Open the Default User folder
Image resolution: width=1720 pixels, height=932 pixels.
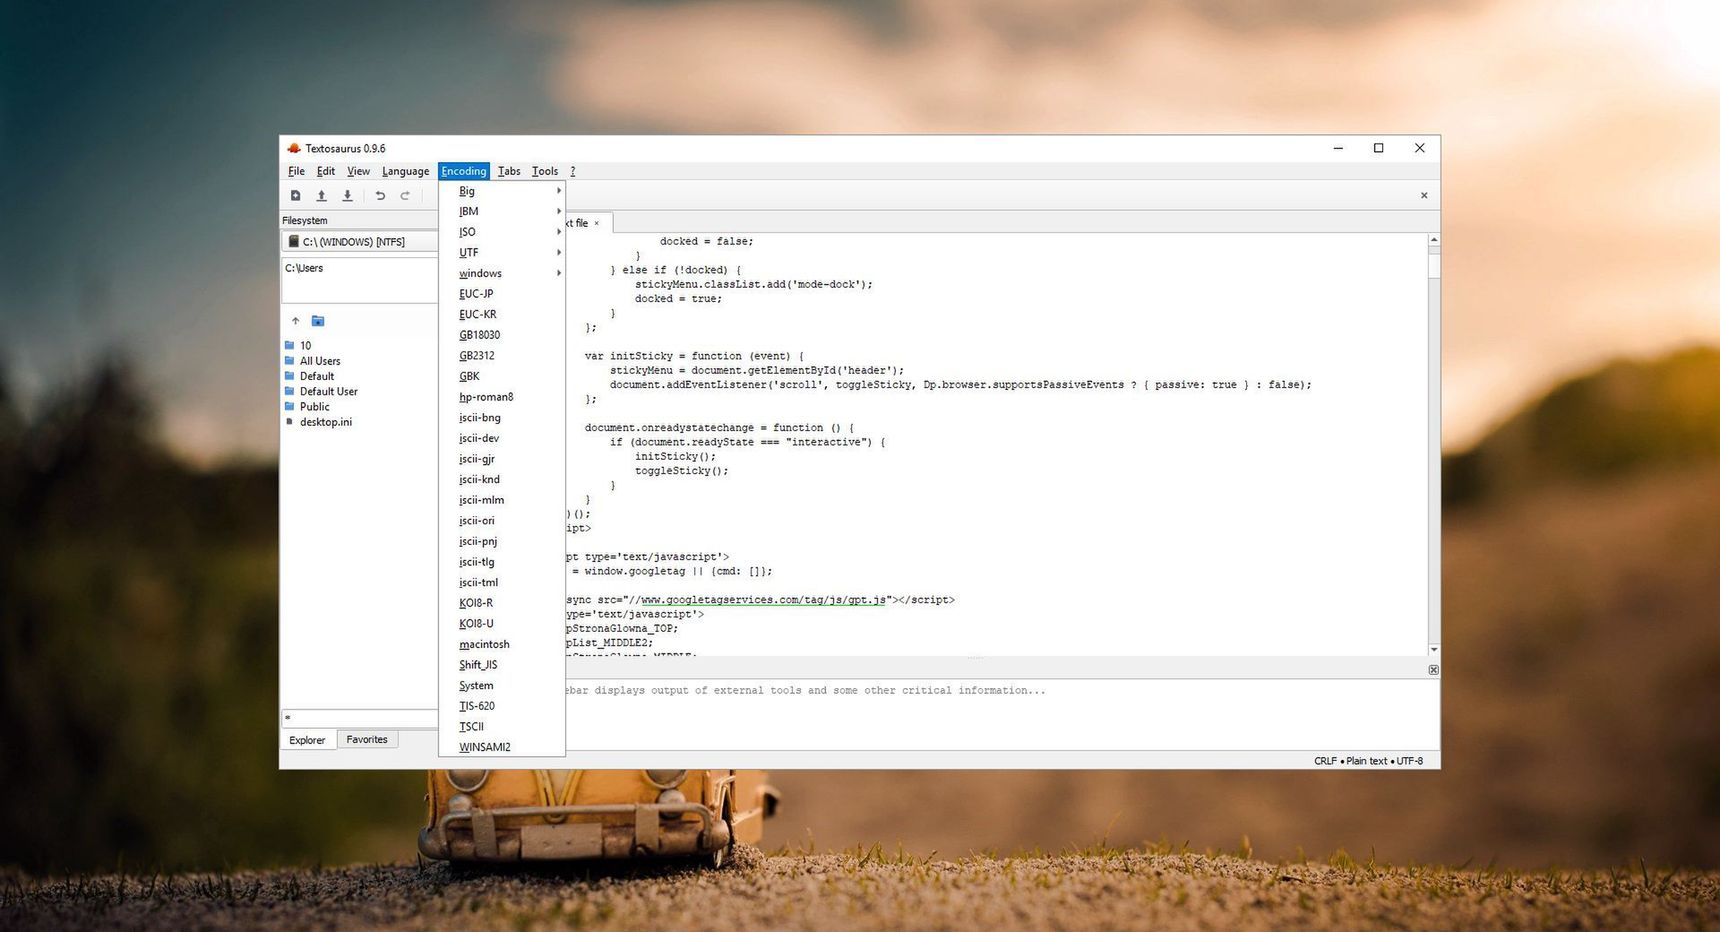coord(321,392)
